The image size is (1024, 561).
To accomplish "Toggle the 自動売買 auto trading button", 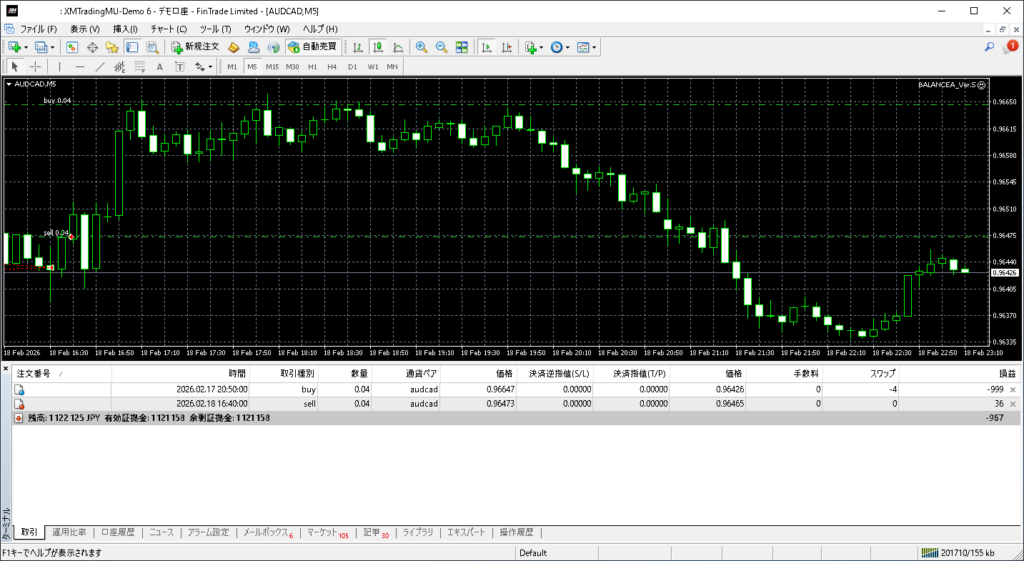I will [x=313, y=47].
